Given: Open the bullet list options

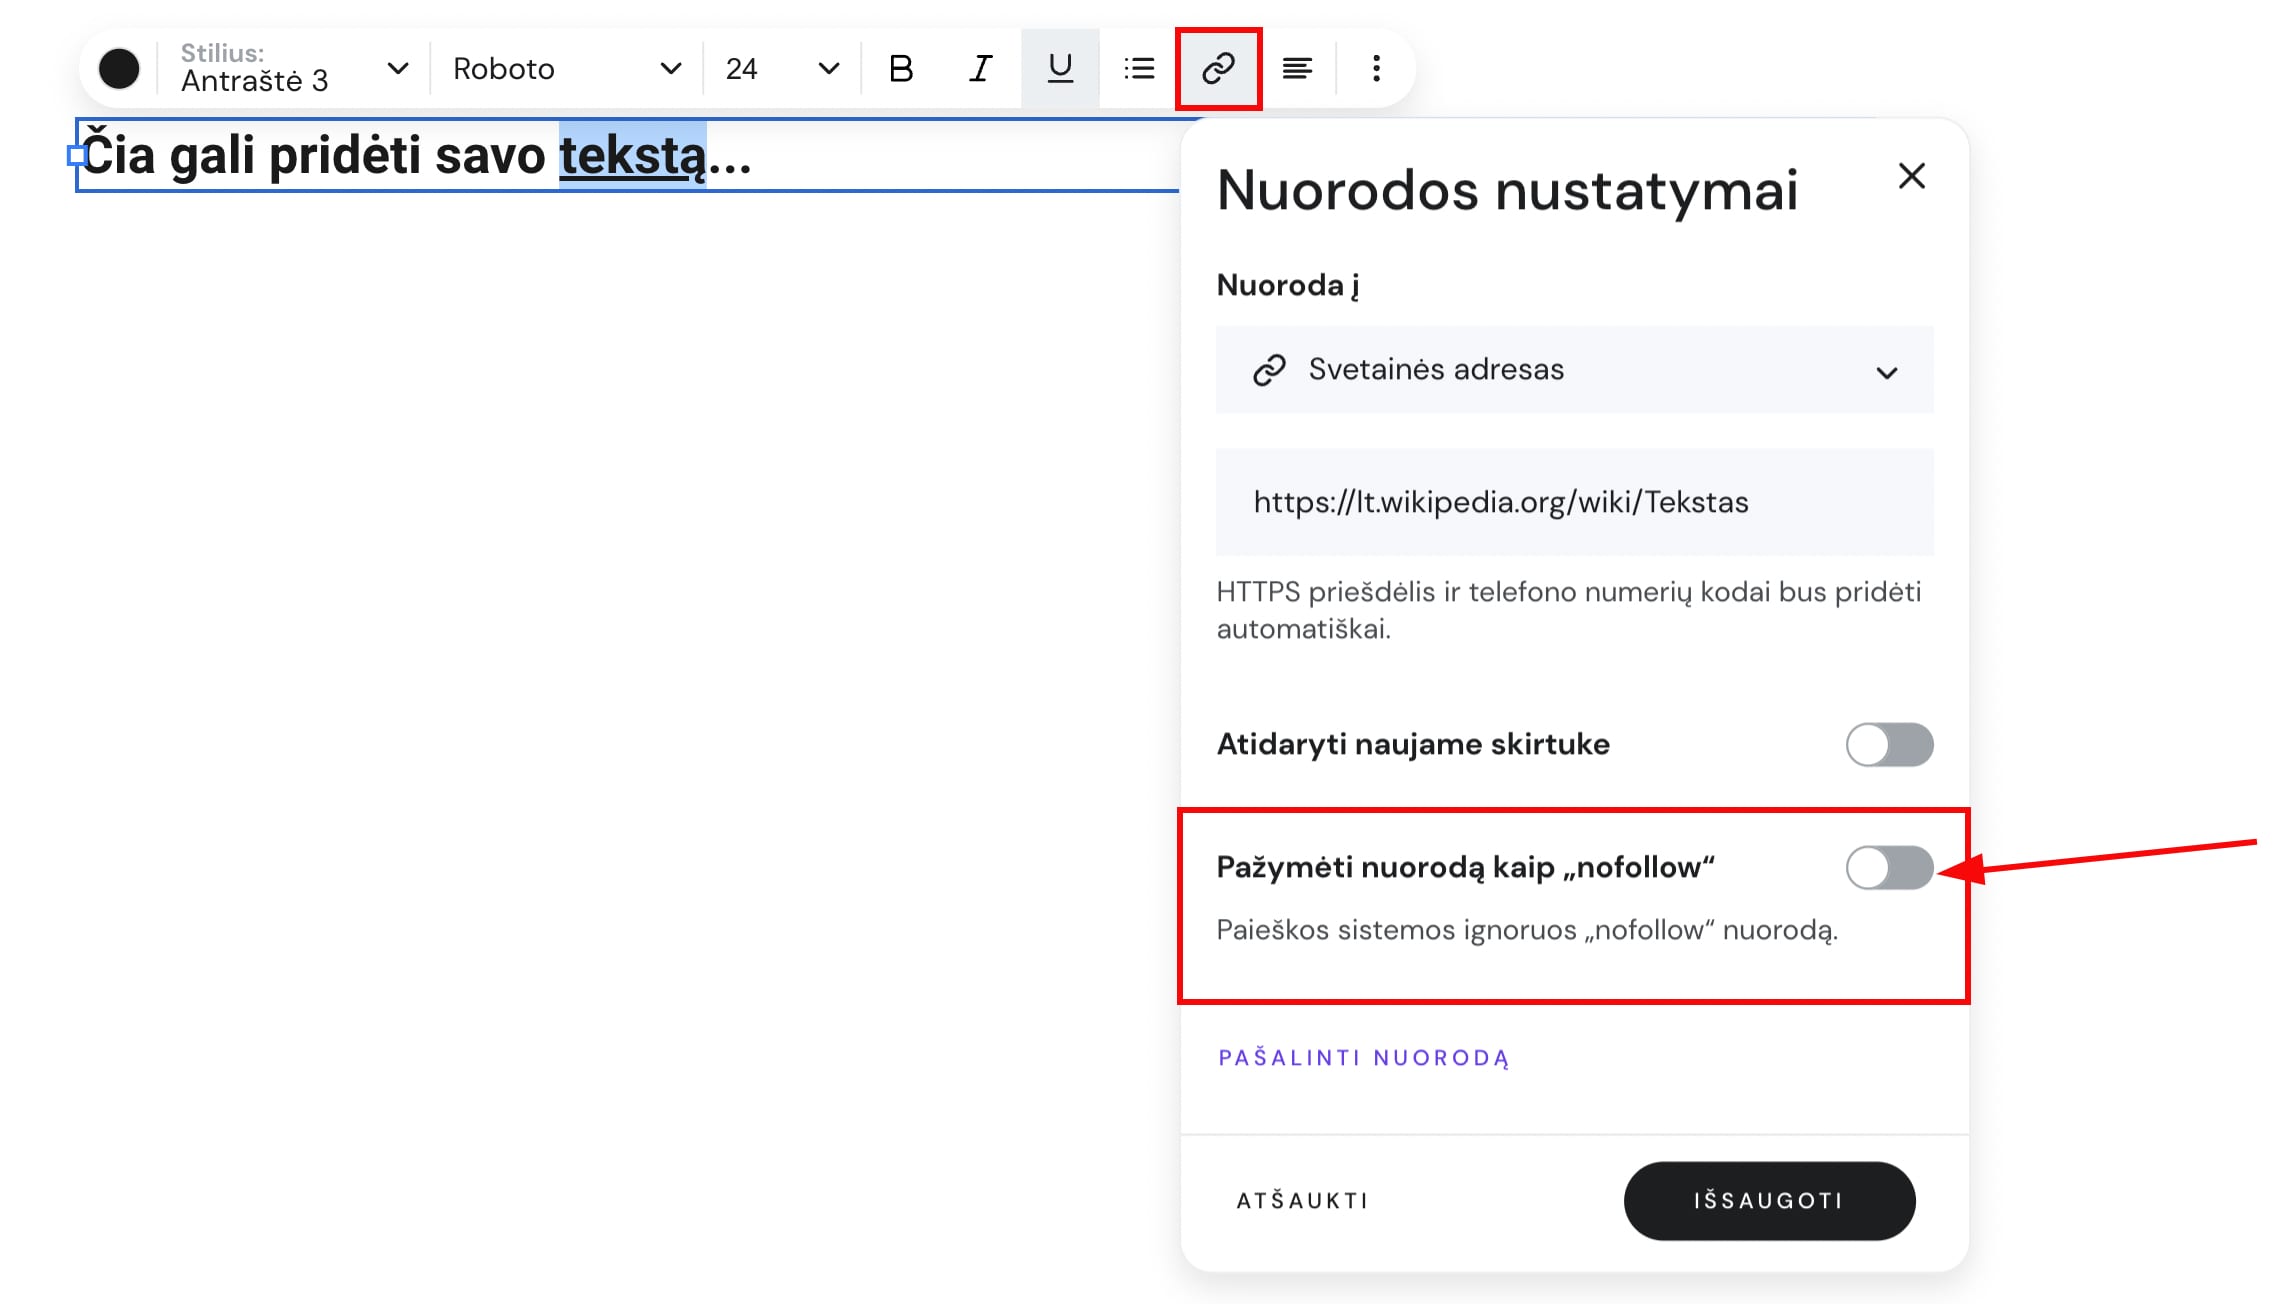Looking at the screenshot, I should click(1139, 69).
